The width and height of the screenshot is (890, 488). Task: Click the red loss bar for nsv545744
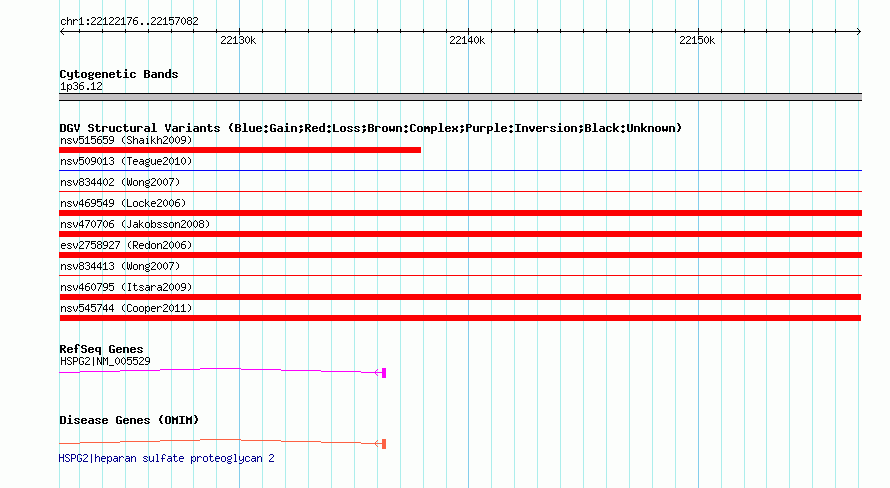460,318
